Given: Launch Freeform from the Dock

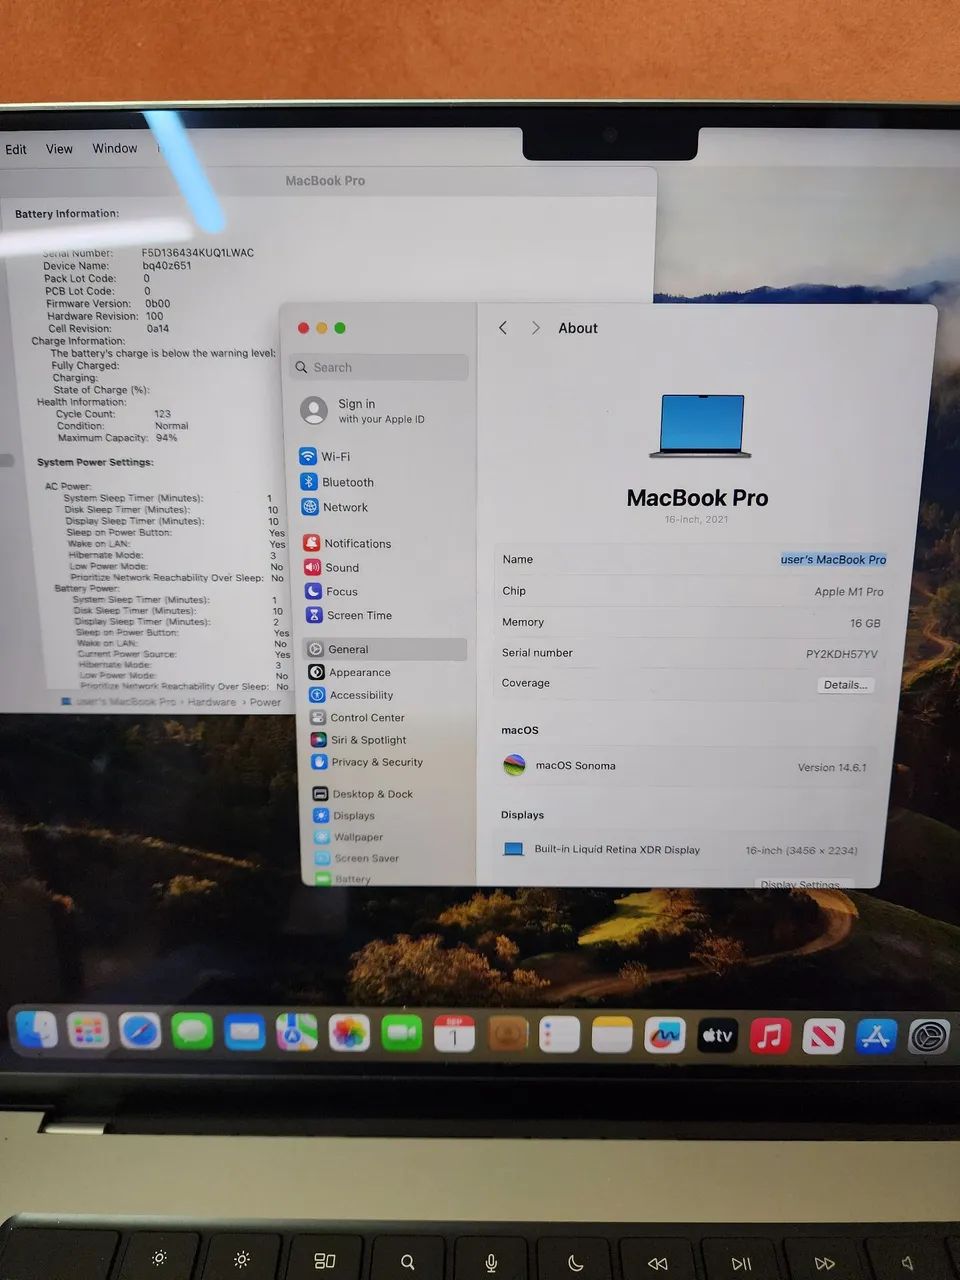Looking at the screenshot, I should click(x=665, y=1036).
